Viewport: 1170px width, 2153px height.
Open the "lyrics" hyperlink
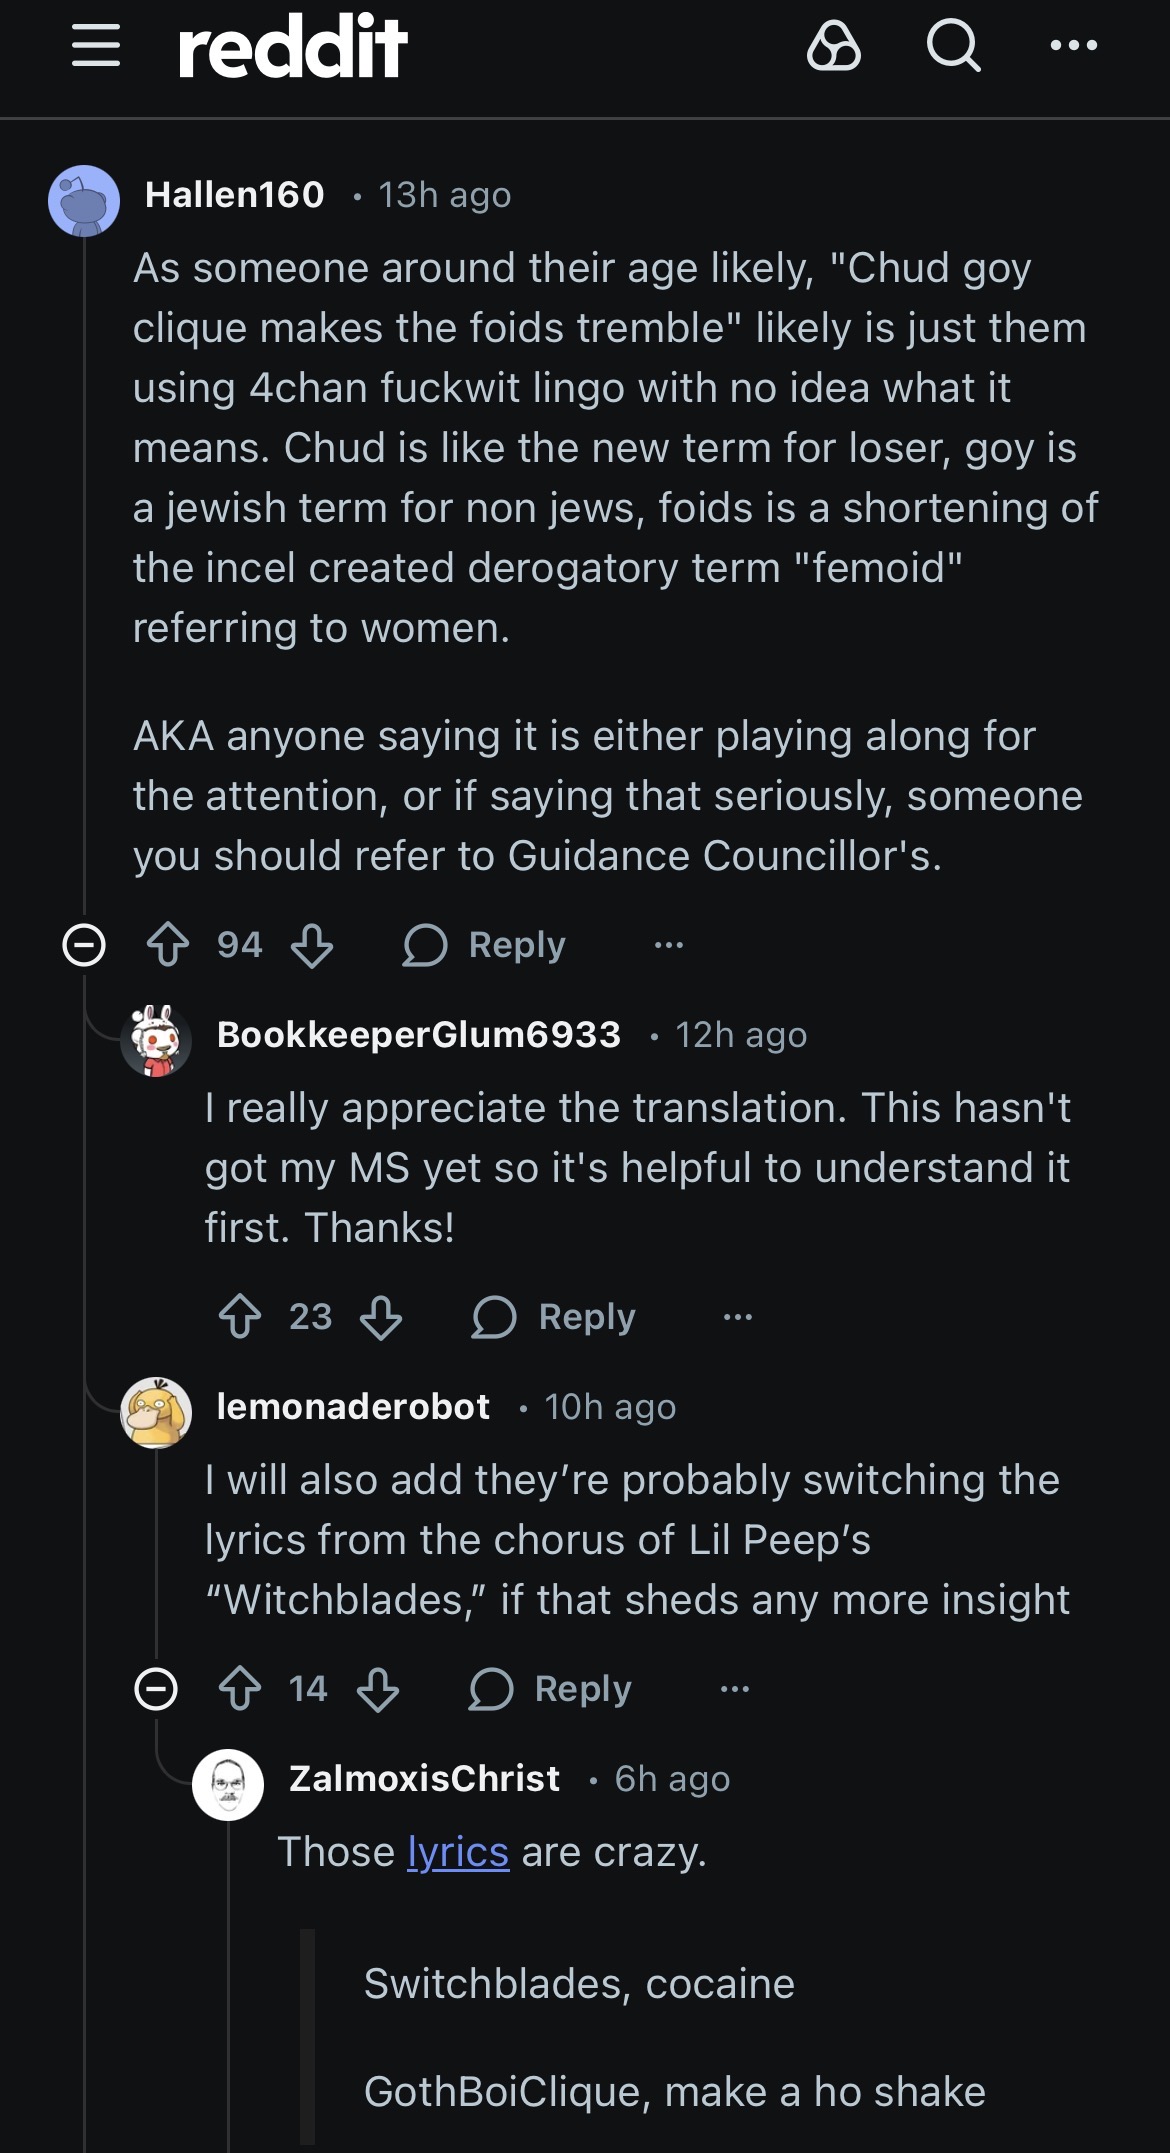458,1852
